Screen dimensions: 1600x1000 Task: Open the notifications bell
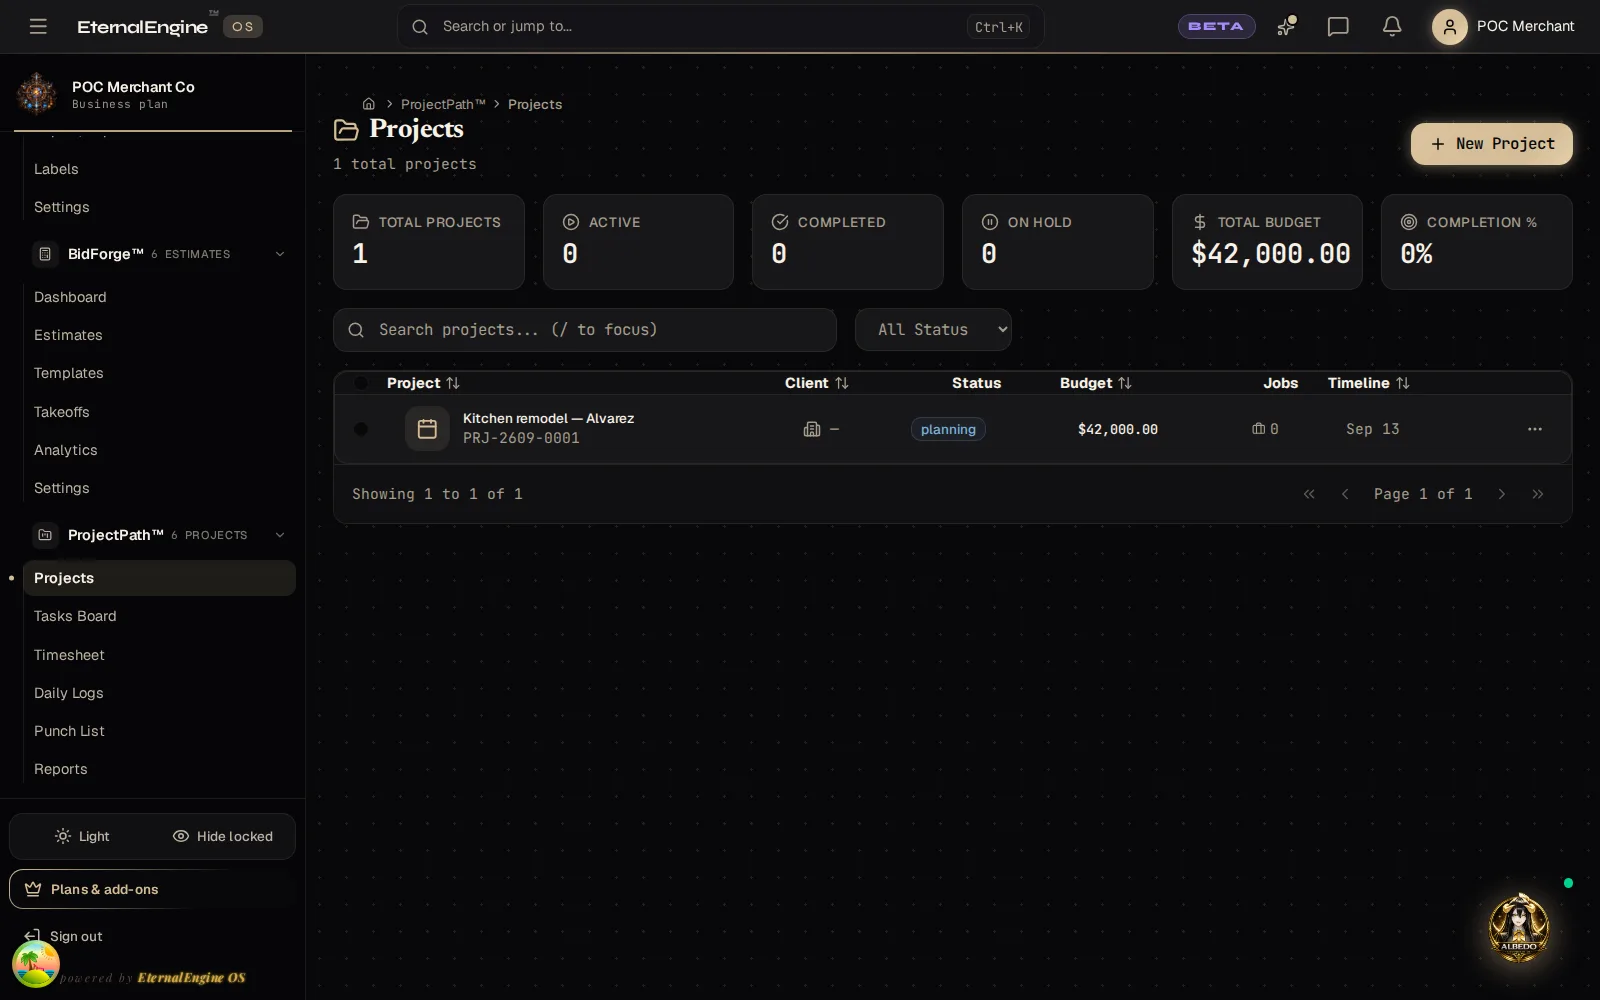1392,26
